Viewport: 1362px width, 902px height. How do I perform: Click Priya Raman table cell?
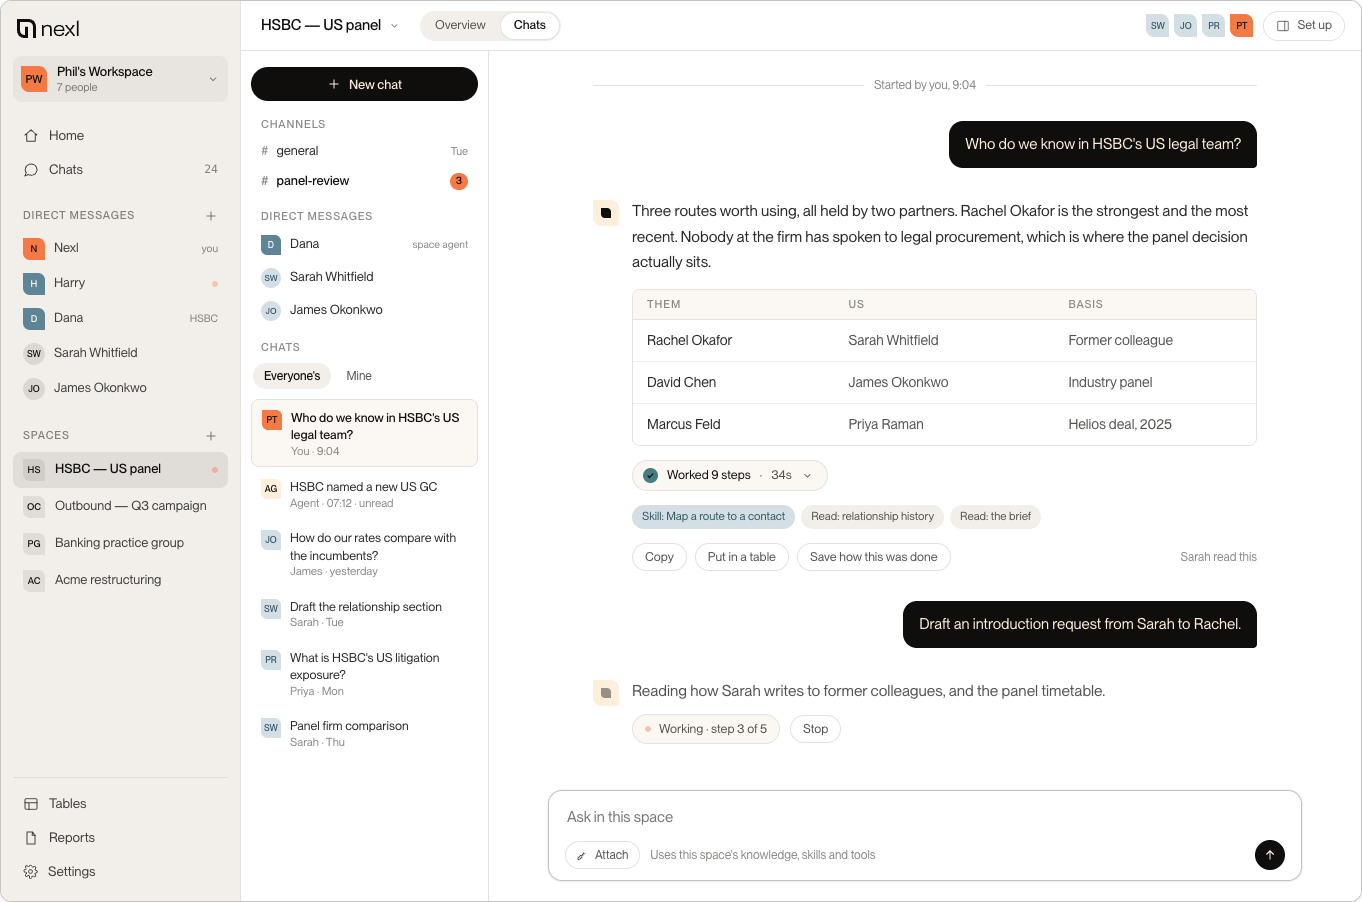(886, 425)
